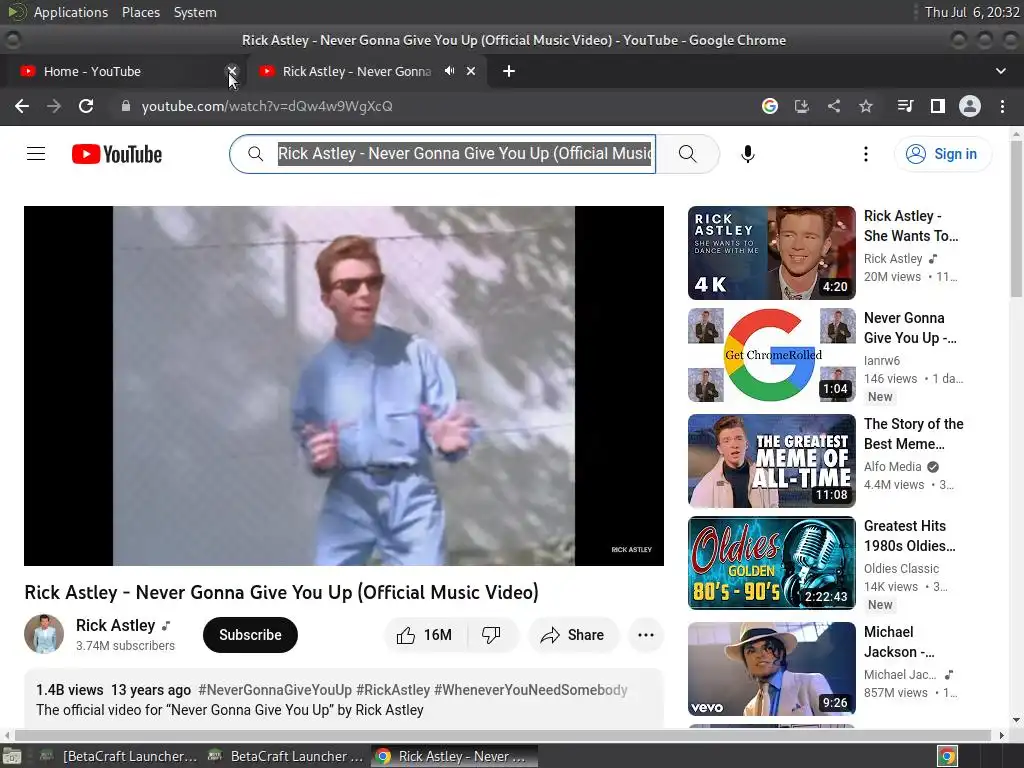Select the Rick Astley Never Gonna tab
Image resolution: width=1024 pixels, height=768 pixels.
point(356,71)
